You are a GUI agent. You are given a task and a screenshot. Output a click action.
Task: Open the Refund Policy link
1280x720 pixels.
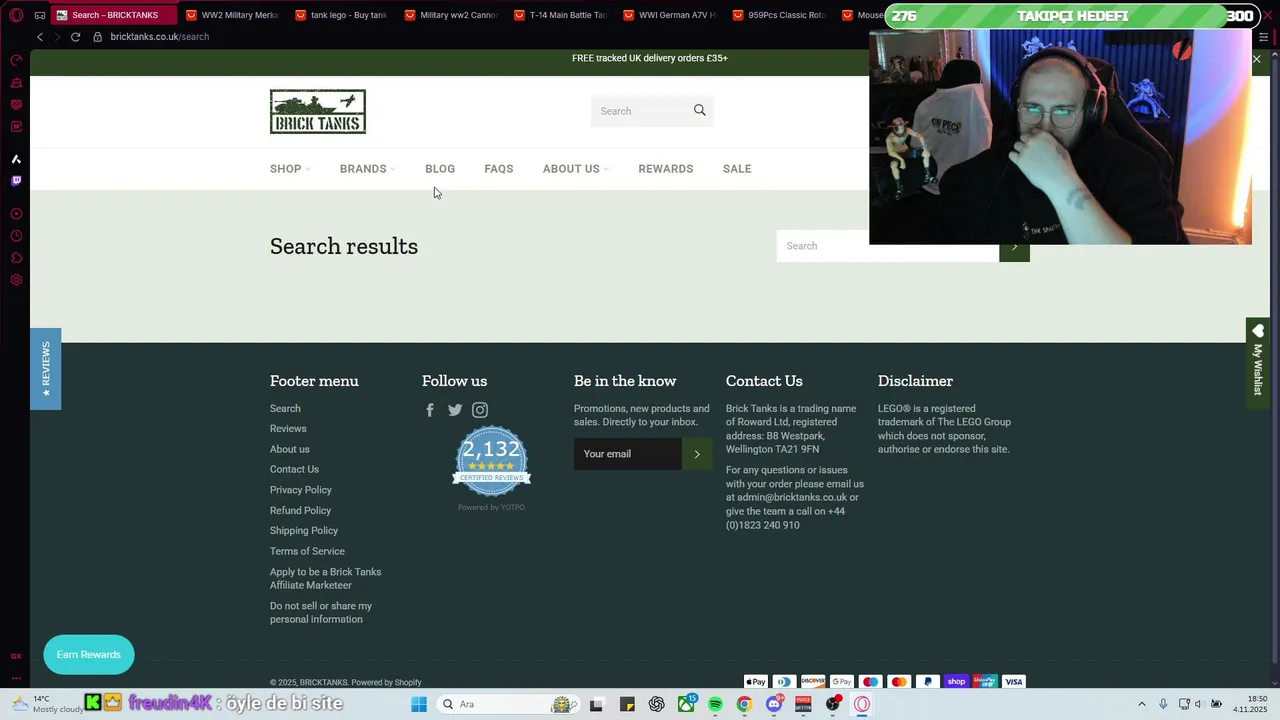coord(300,511)
